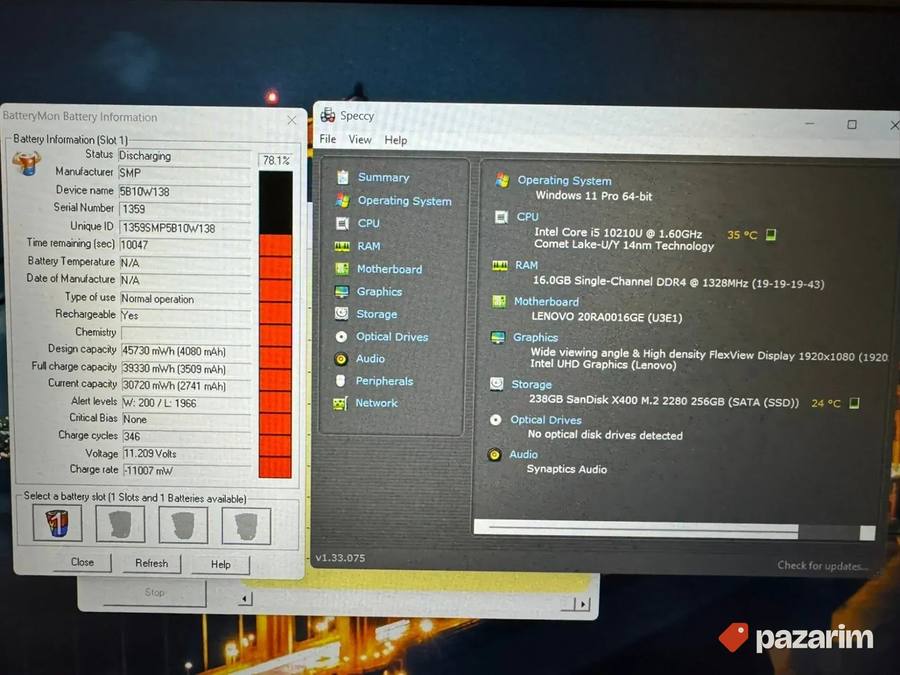900x675 pixels.
Task: Click the Storage heading link in summary pane
Action: point(532,385)
